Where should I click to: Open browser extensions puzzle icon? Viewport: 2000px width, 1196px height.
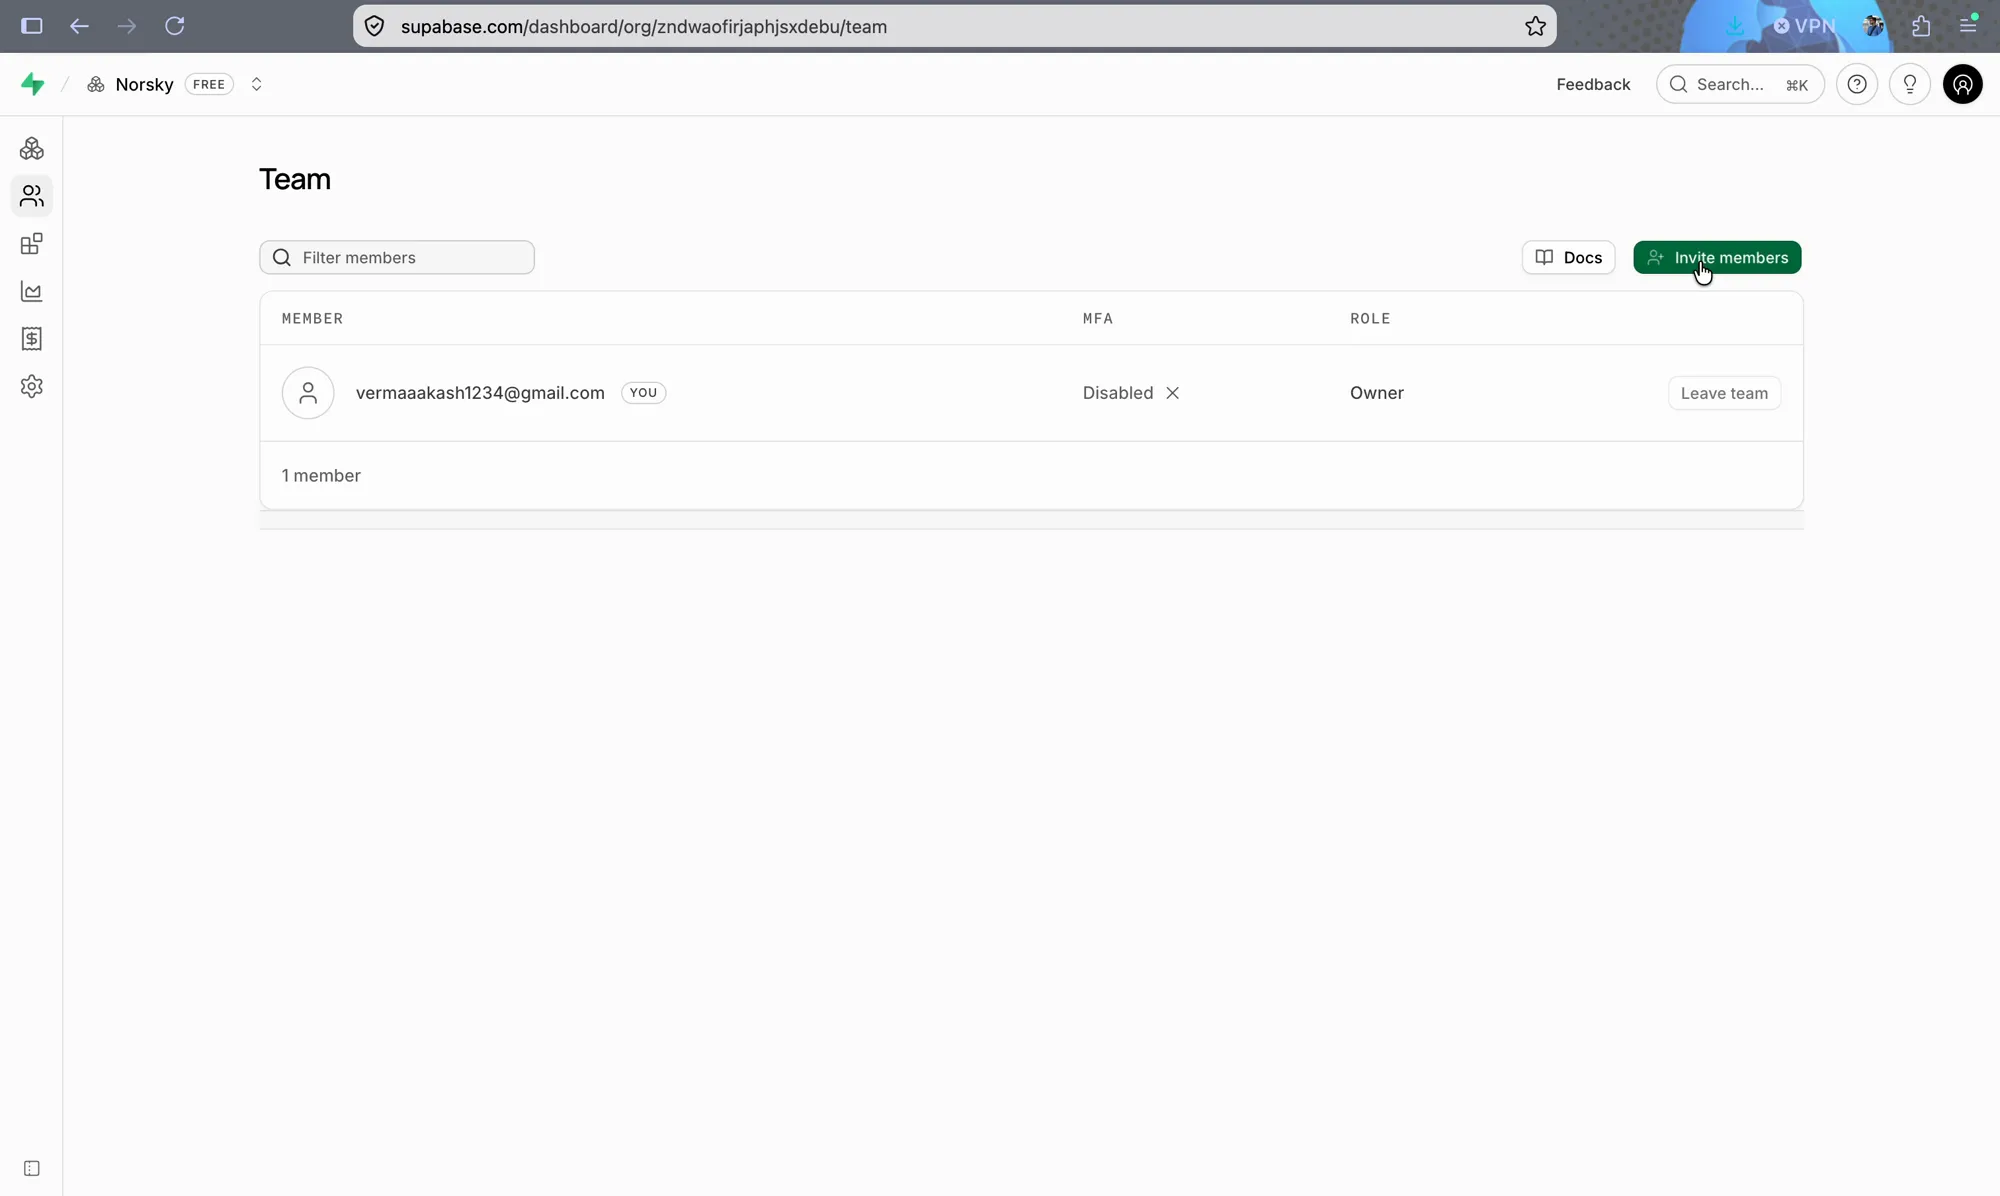pyautogui.click(x=1921, y=26)
